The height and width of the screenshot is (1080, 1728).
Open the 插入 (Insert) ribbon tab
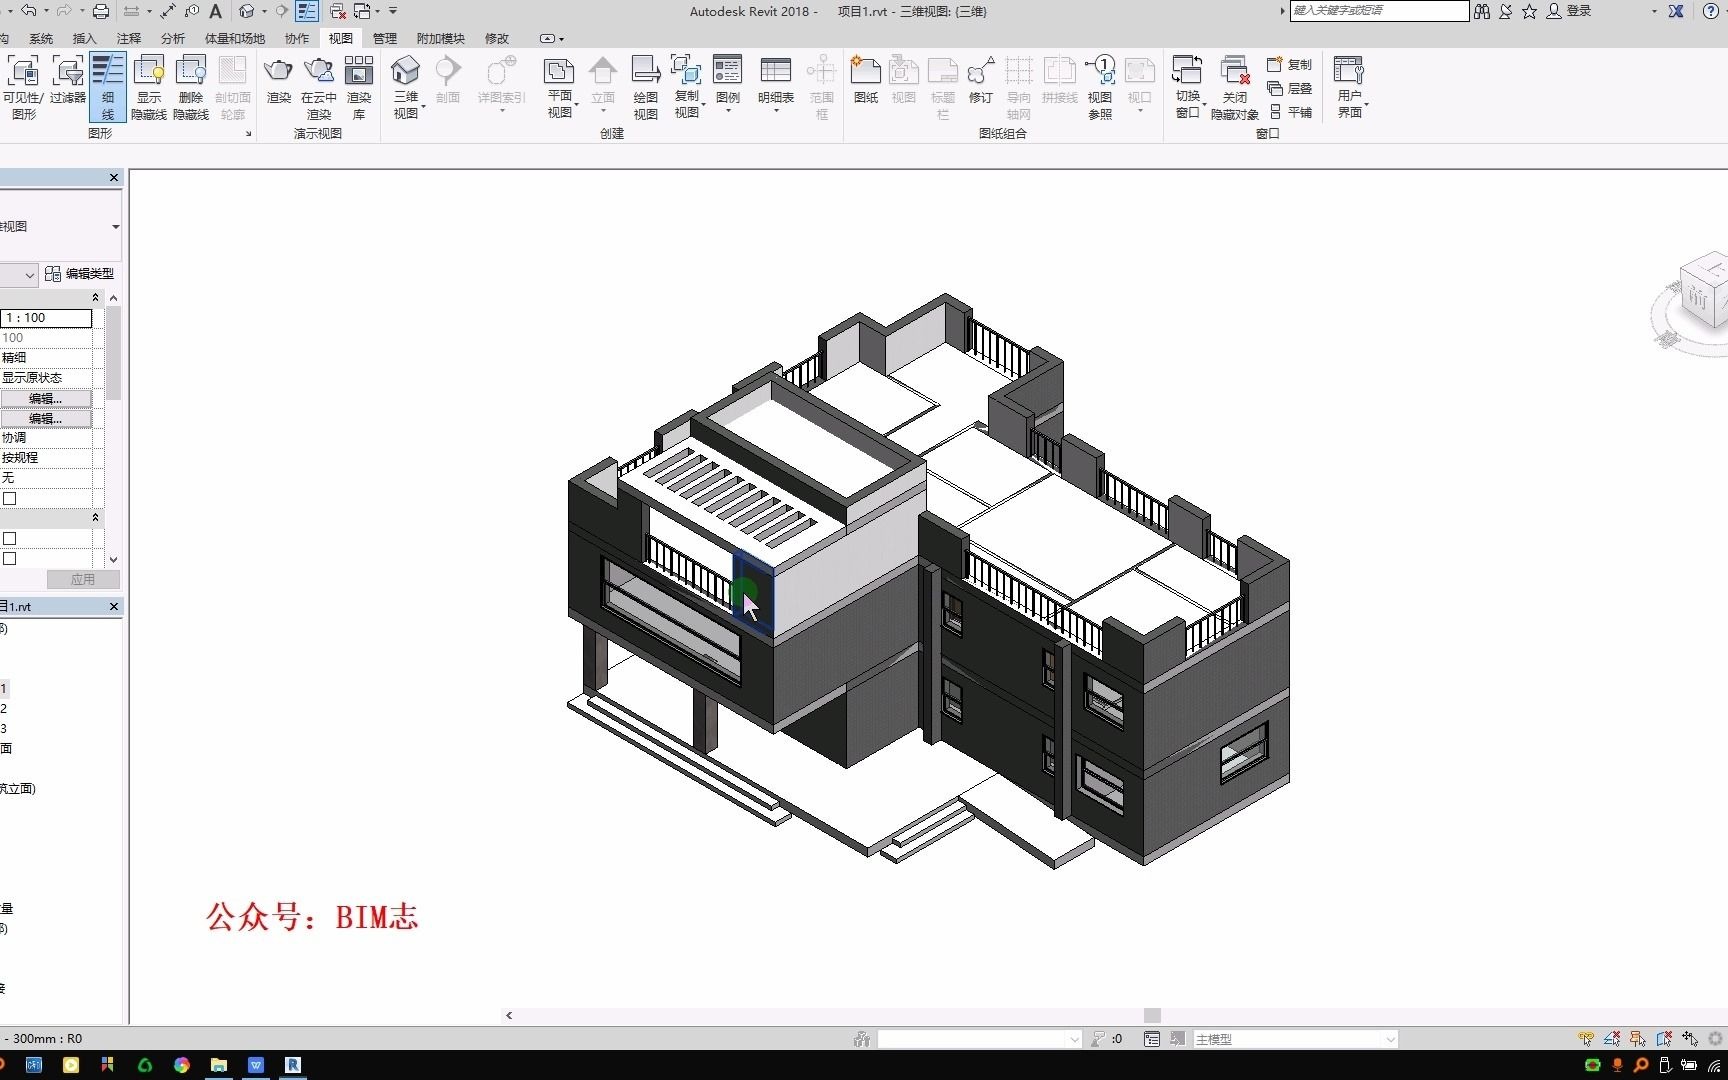click(85, 38)
